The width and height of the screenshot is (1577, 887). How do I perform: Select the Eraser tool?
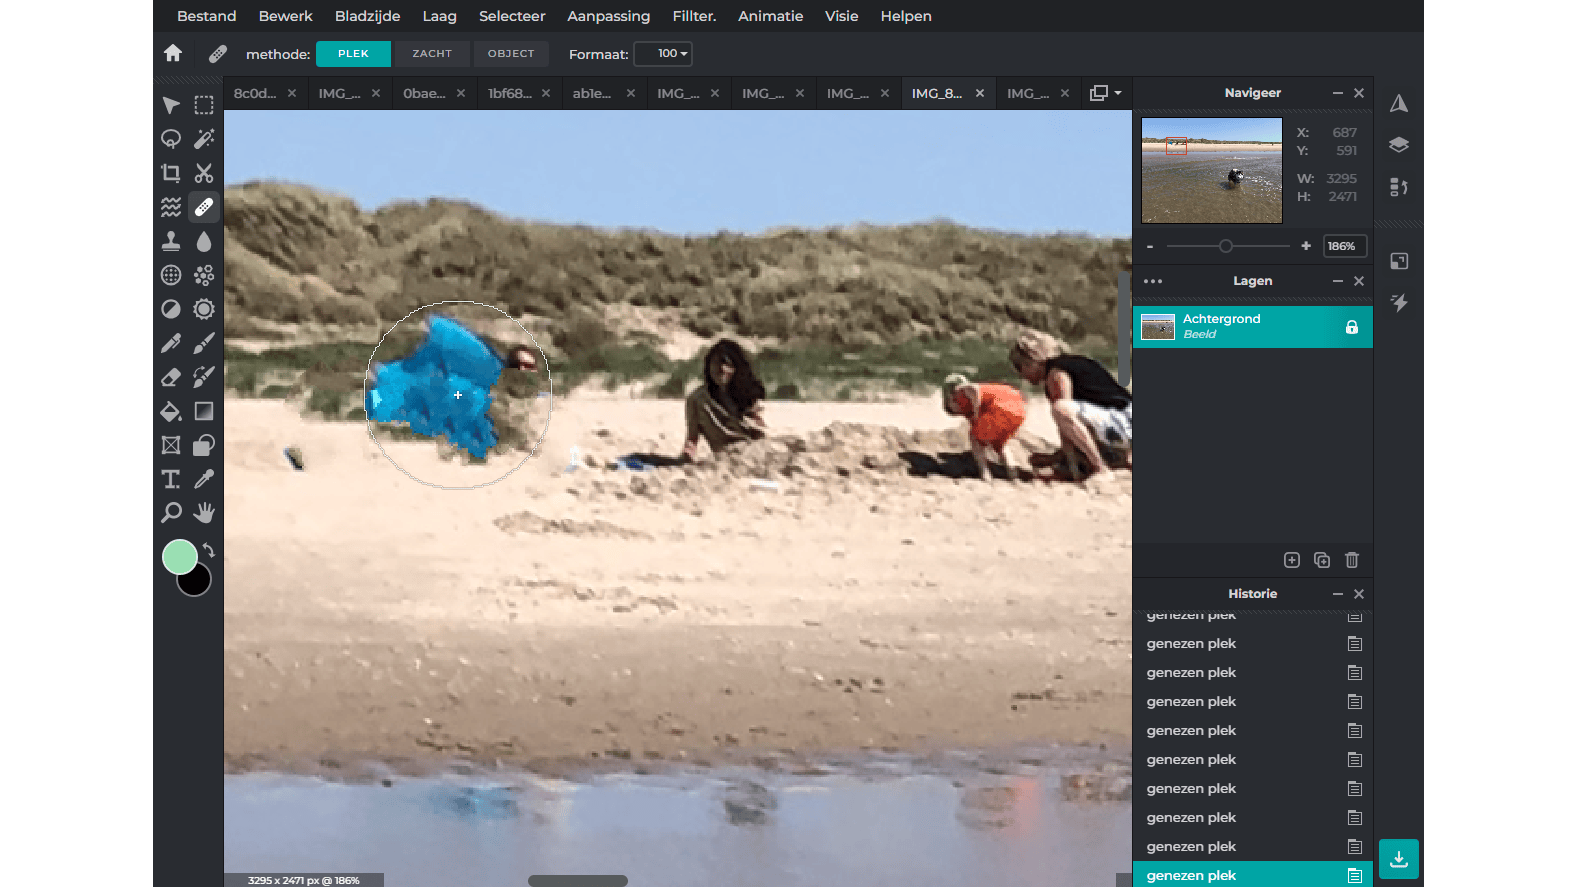[x=171, y=377]
